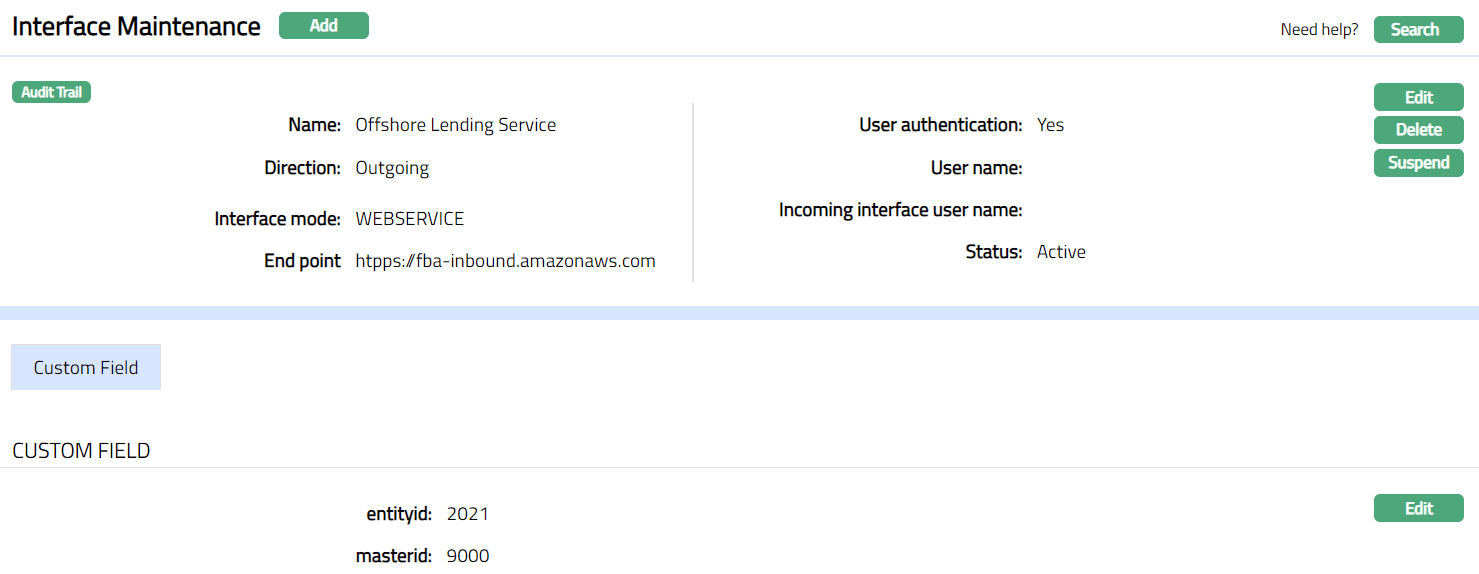
Task: Suspend the active interface
Action: [1418, 163]
